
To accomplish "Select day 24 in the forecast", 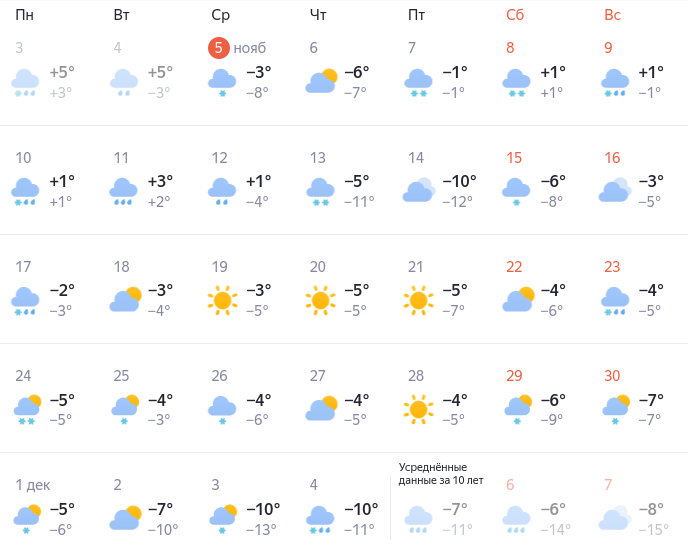I will tap(23, 375).
